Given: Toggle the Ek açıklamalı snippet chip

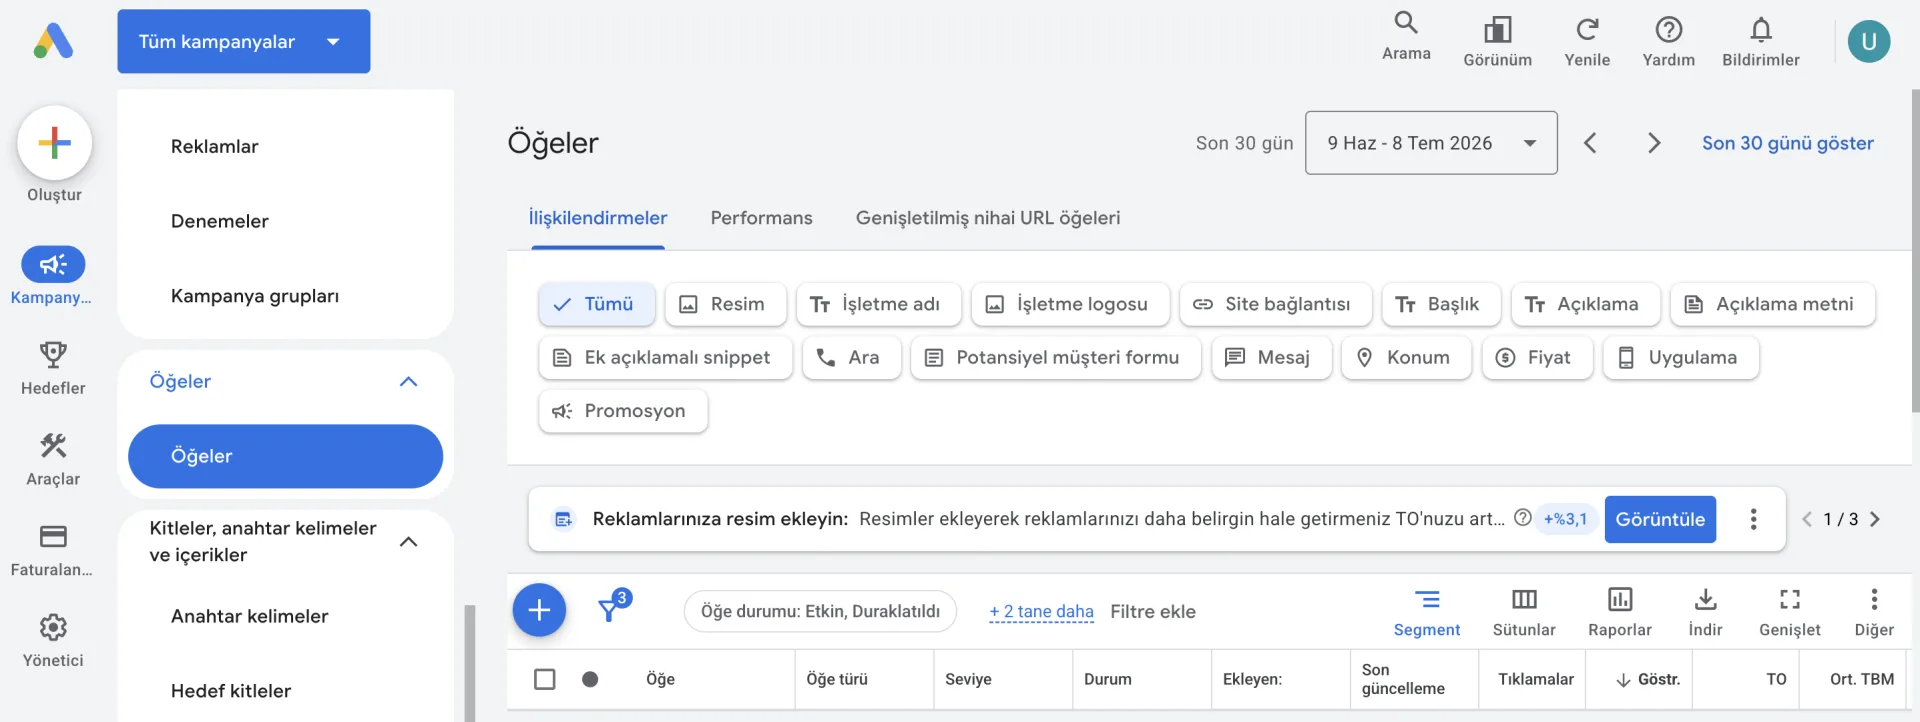Looking at the screenshot, I should [665, 357].
